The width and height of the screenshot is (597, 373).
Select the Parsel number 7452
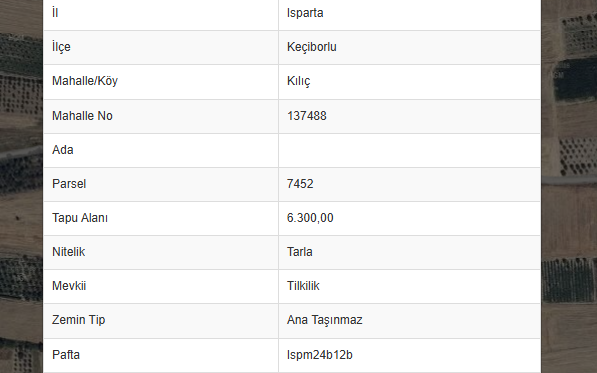[x=300, y=184]
